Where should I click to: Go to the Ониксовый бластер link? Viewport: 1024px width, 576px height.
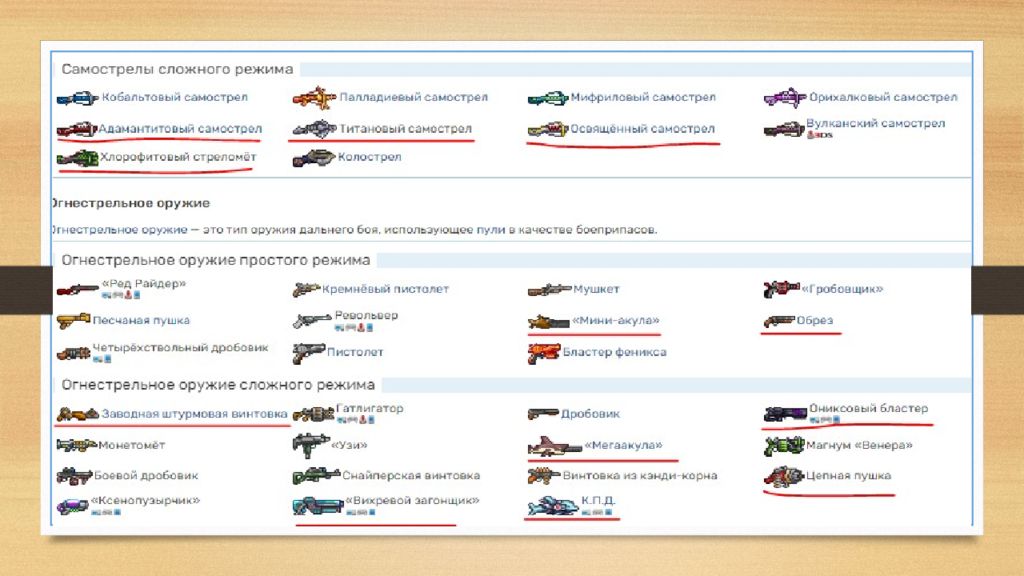pos(869,408)
